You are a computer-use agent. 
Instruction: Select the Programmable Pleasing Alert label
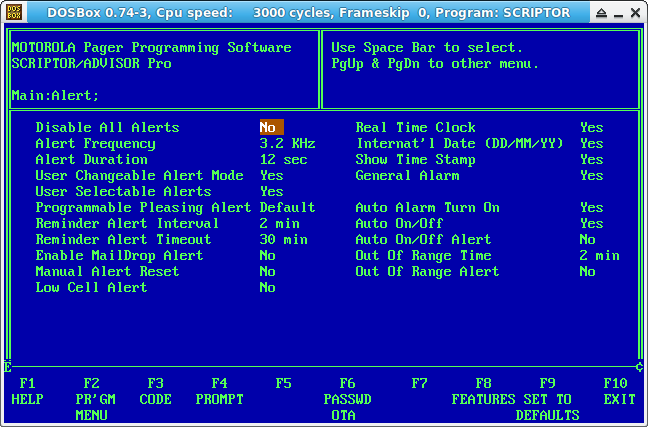coord(143,208)
